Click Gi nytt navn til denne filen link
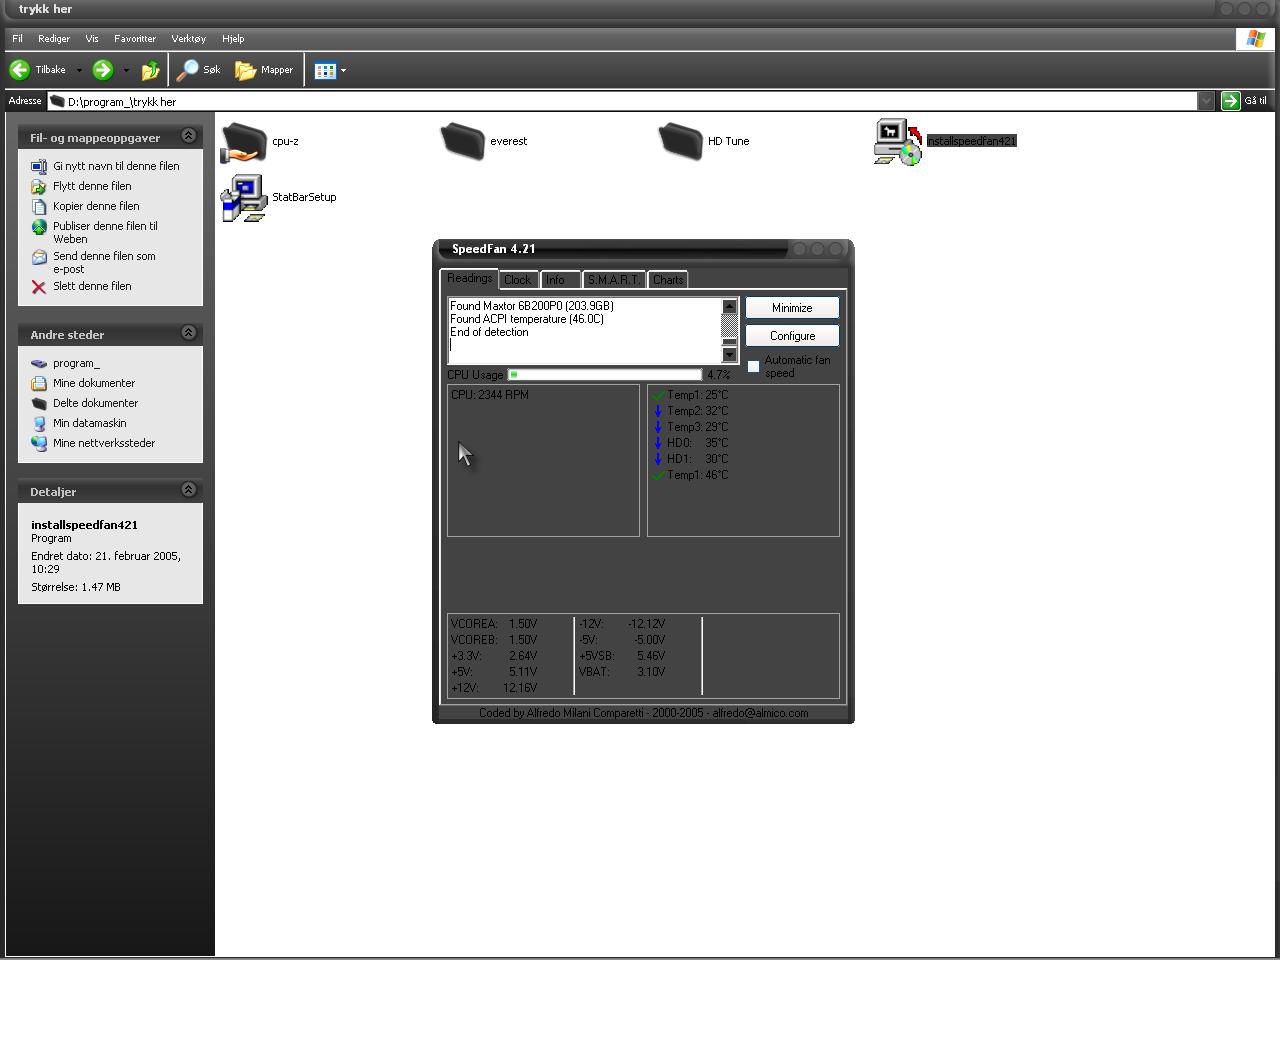Viewport: 1280px width, 1060px height. [116, 166]
